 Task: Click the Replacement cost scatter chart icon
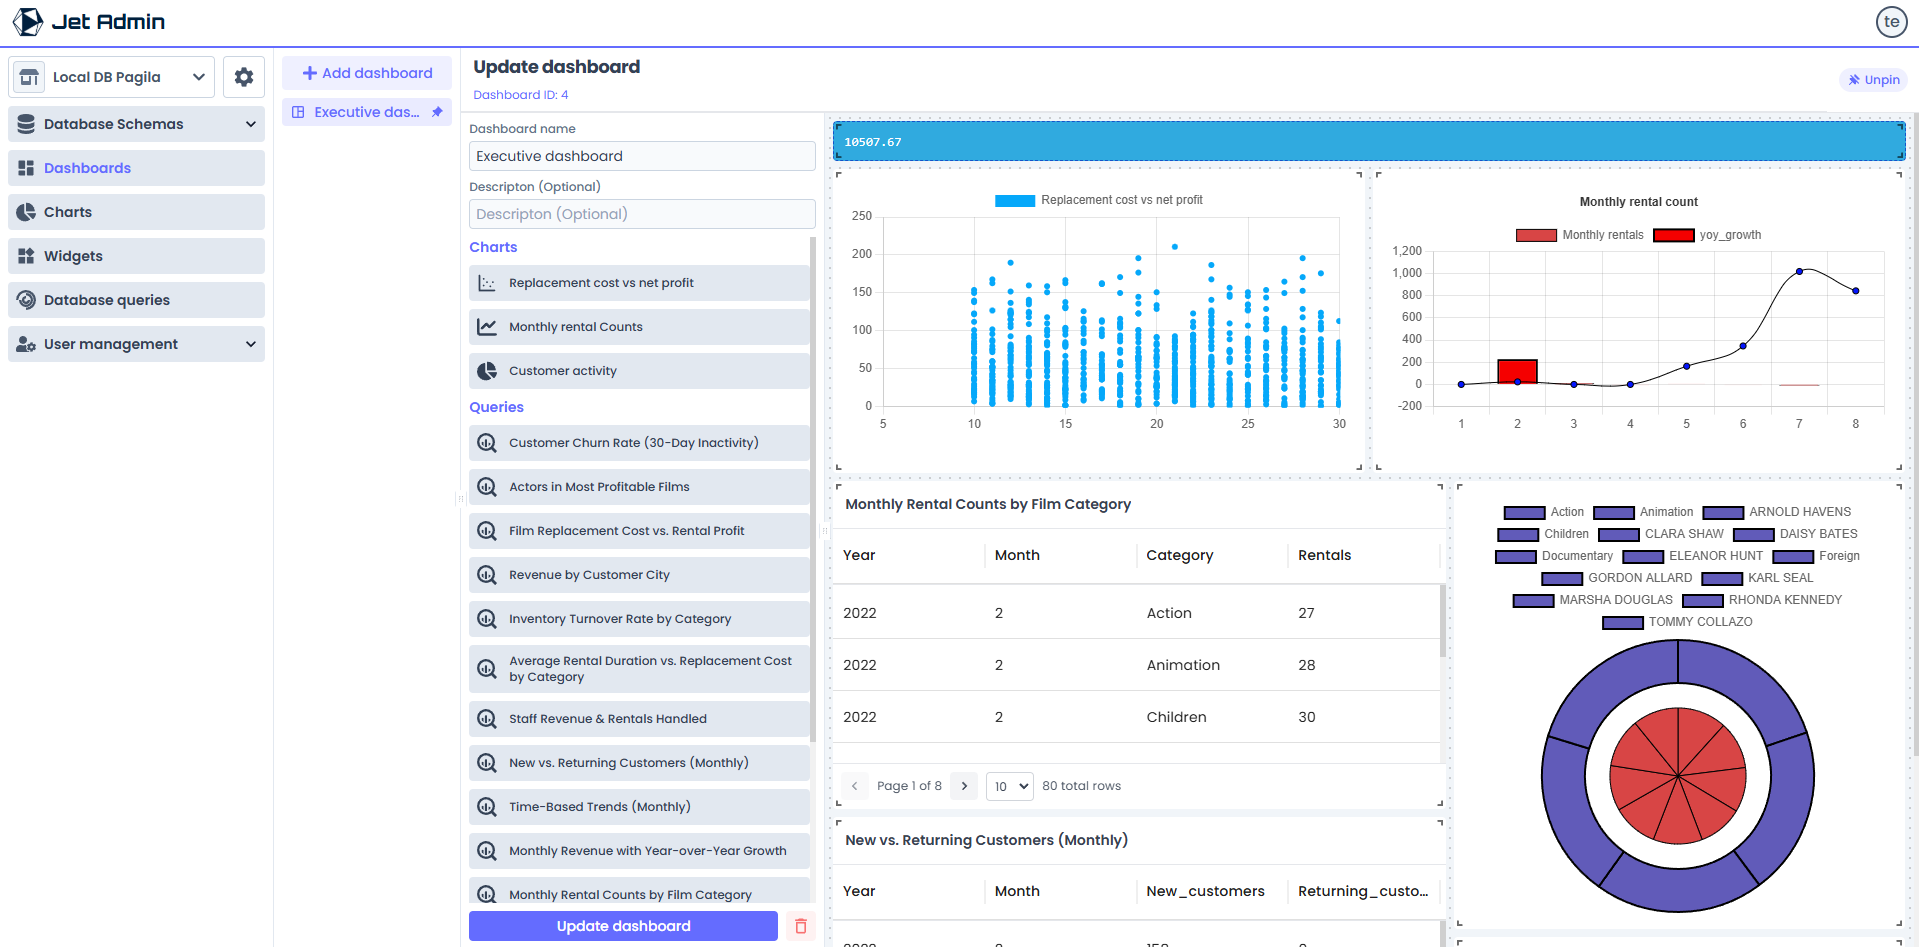coord(487,283)
